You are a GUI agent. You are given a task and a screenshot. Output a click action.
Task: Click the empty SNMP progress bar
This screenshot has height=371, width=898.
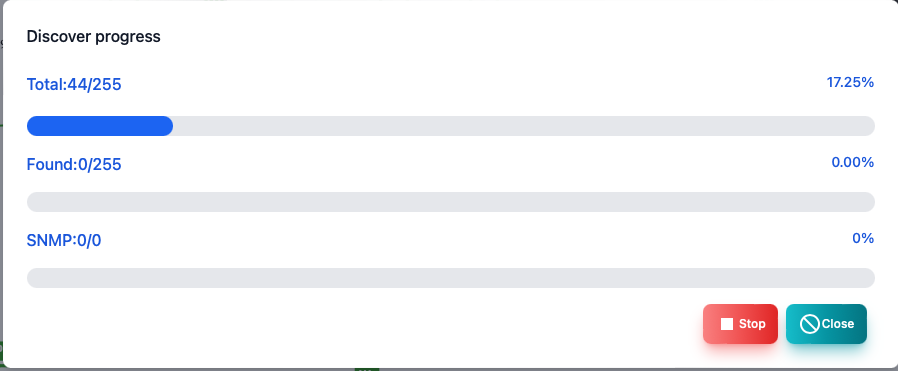tap(451, 278)
